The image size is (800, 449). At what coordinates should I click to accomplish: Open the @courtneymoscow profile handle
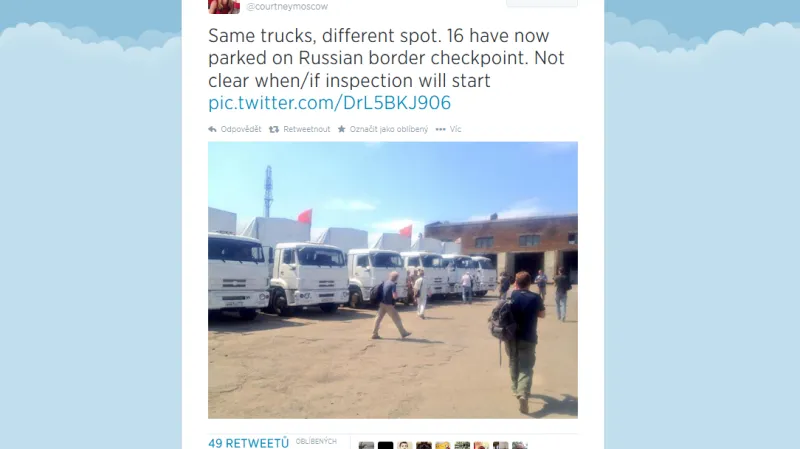coord(287,7)
